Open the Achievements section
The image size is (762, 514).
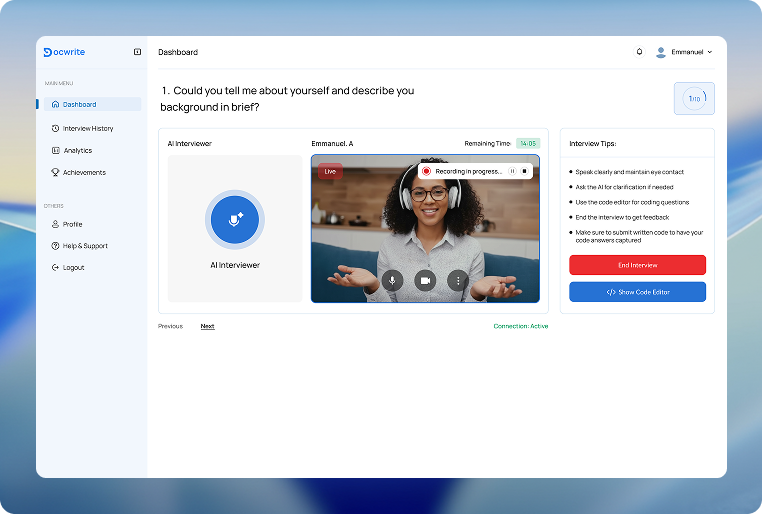pos(79,172)
